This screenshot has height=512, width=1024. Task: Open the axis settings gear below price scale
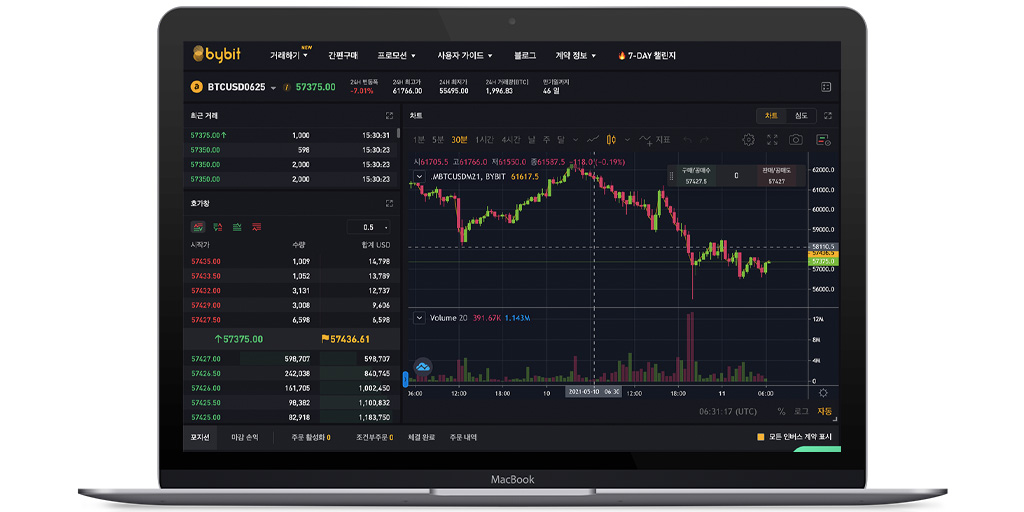tap(823, 393)
